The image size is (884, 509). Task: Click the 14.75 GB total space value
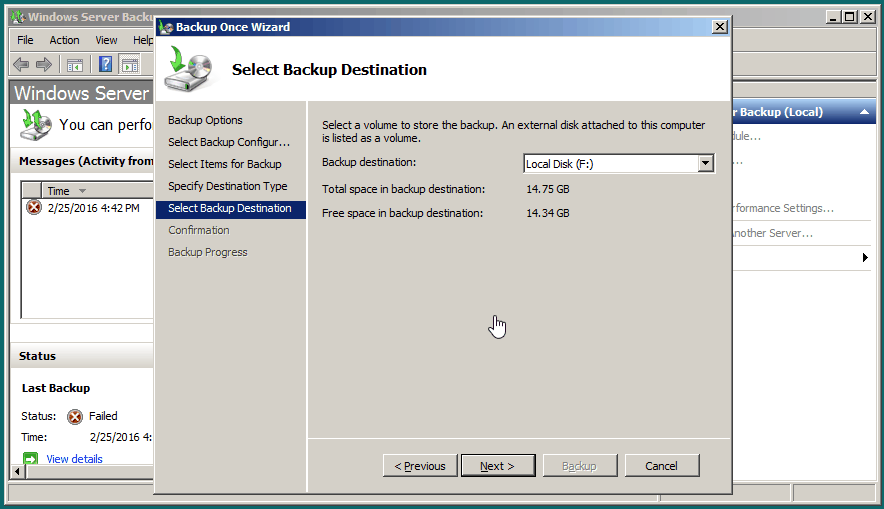pos(547,189)
